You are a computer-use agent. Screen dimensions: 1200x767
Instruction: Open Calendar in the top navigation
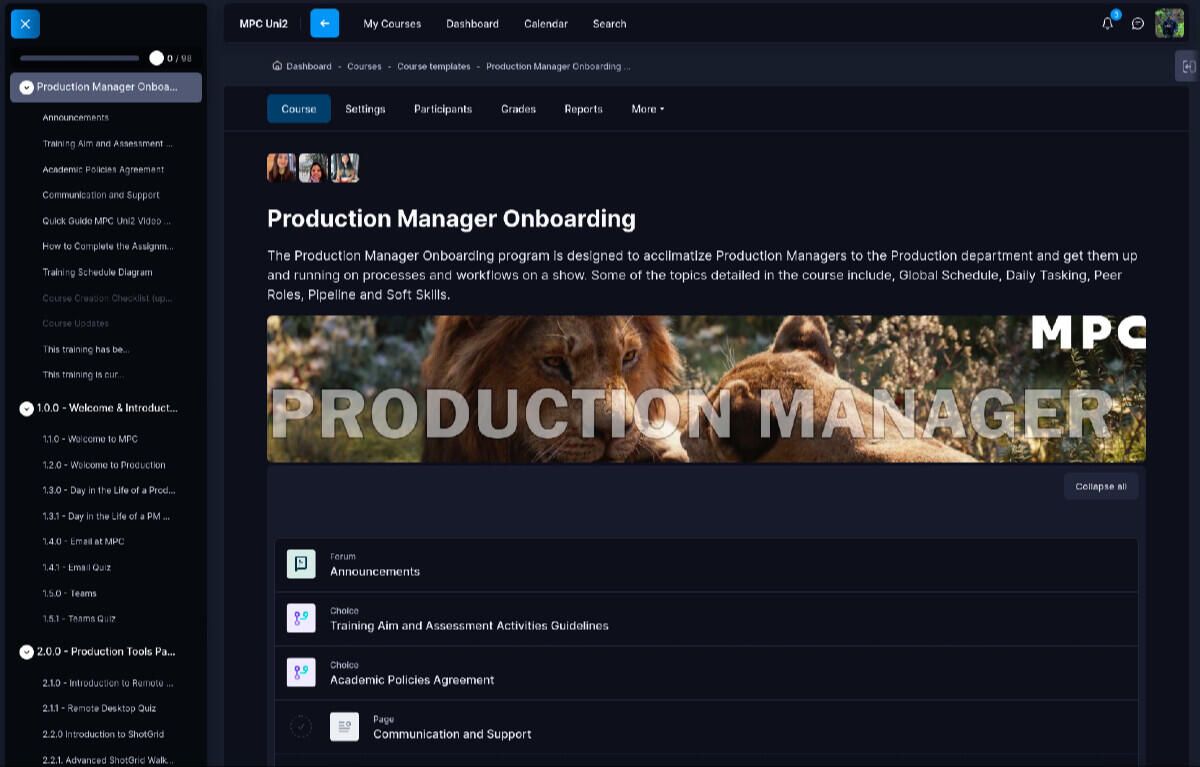546,23
